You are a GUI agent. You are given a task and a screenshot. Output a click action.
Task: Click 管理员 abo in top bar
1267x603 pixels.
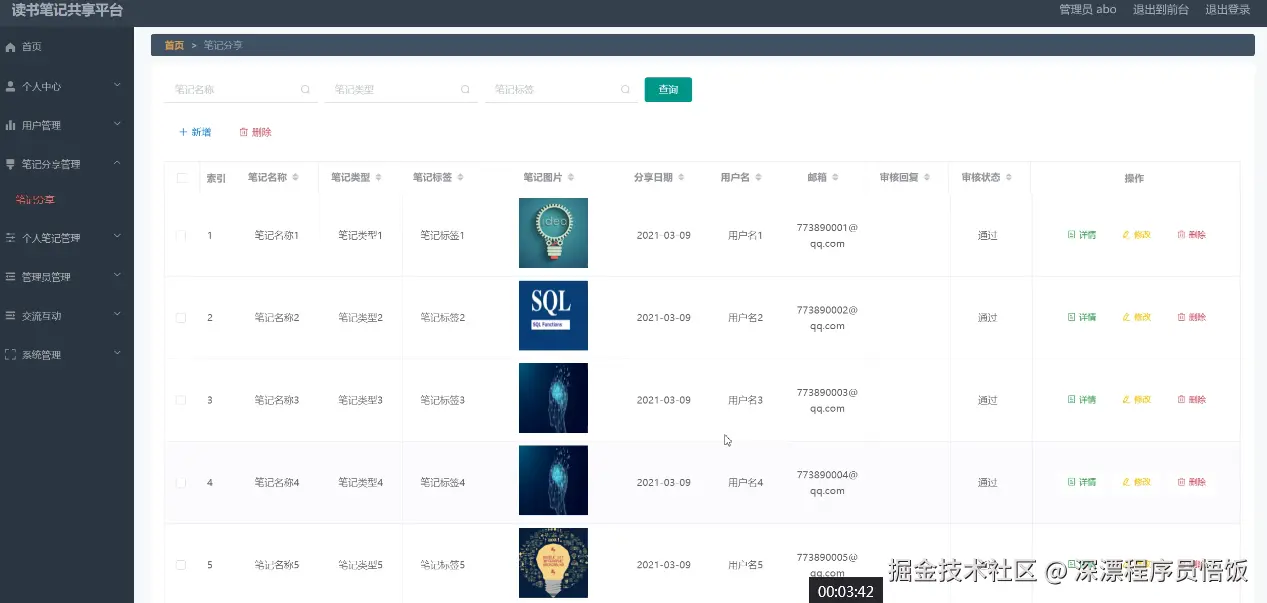click(1087, 9)
